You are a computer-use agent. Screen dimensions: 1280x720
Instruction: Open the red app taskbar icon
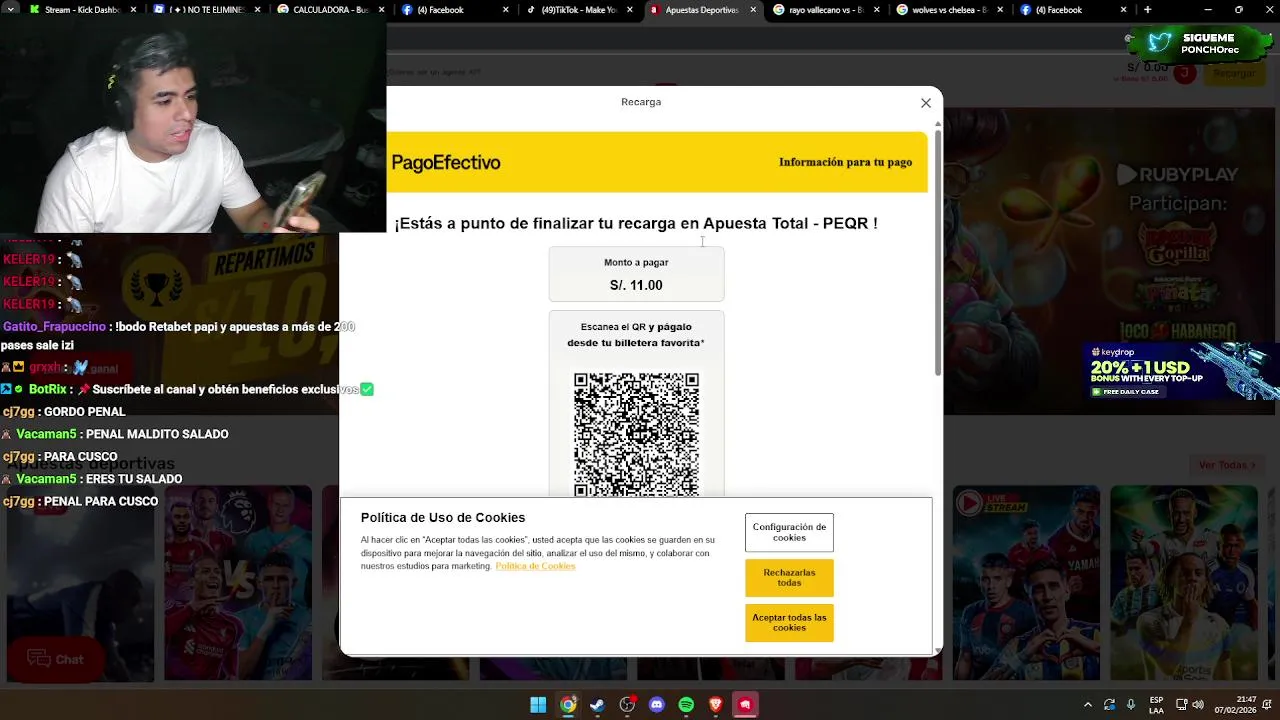click(745, 705)
